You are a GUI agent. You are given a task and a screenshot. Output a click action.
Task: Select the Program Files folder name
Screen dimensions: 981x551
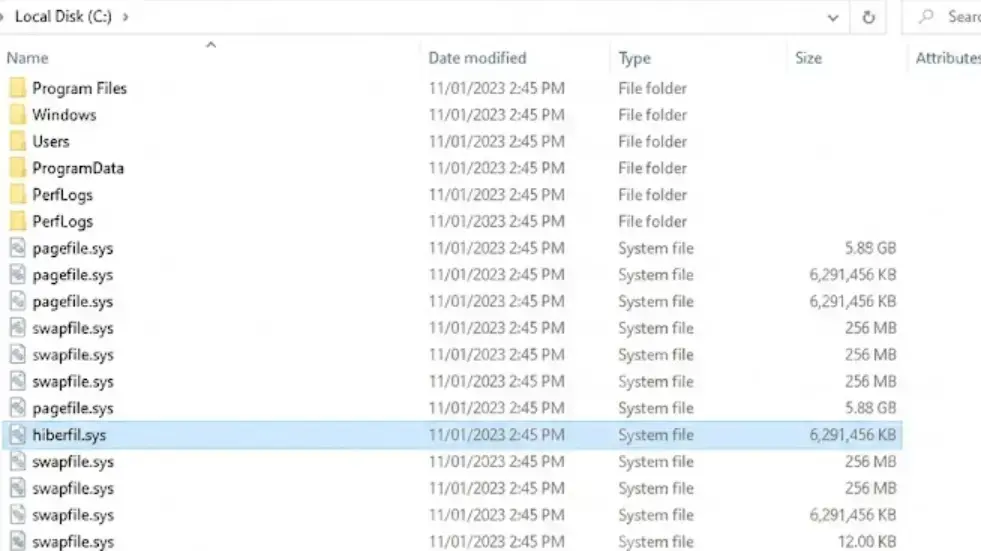tap(79, 88)
